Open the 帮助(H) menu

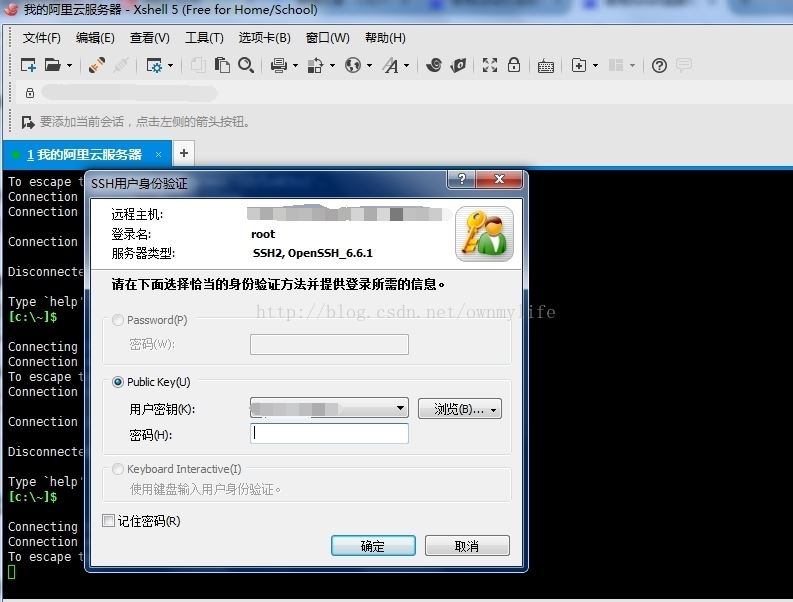pos(385,38)
